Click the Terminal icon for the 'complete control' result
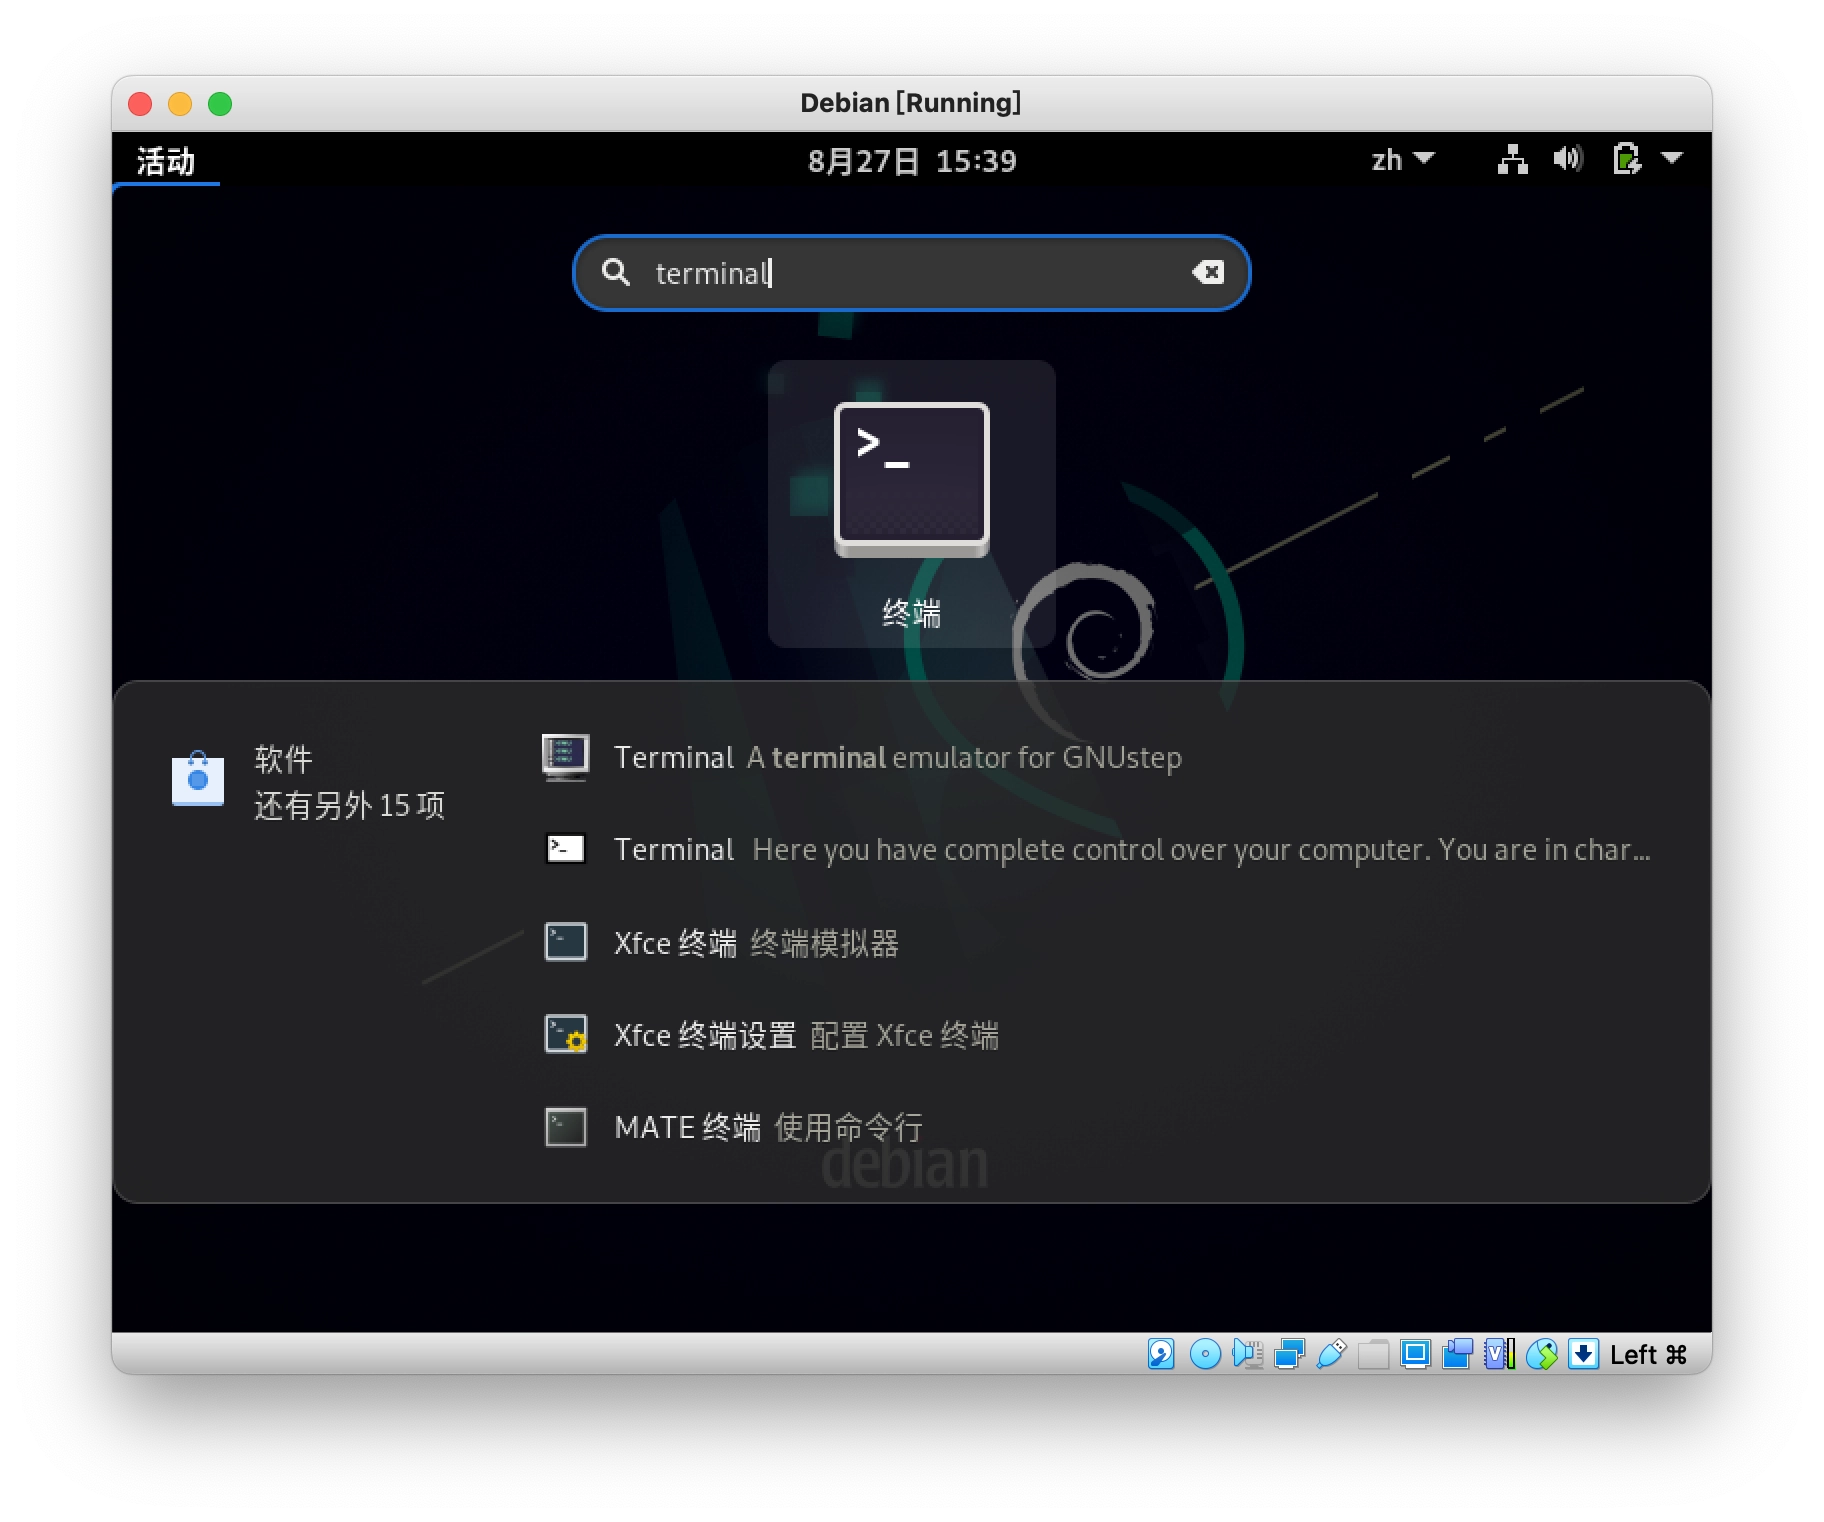1824x1522 pixels. click(566, 849)
